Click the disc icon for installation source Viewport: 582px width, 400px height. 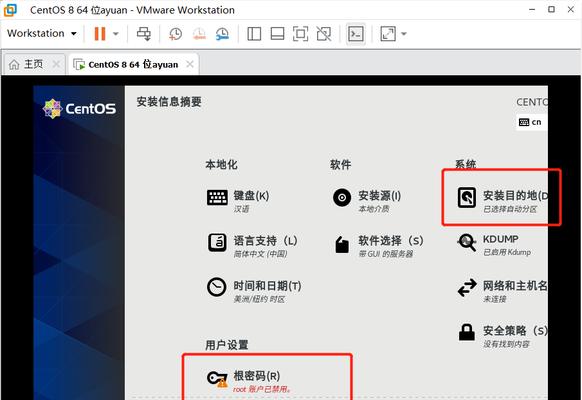click(x=342, y=197)
